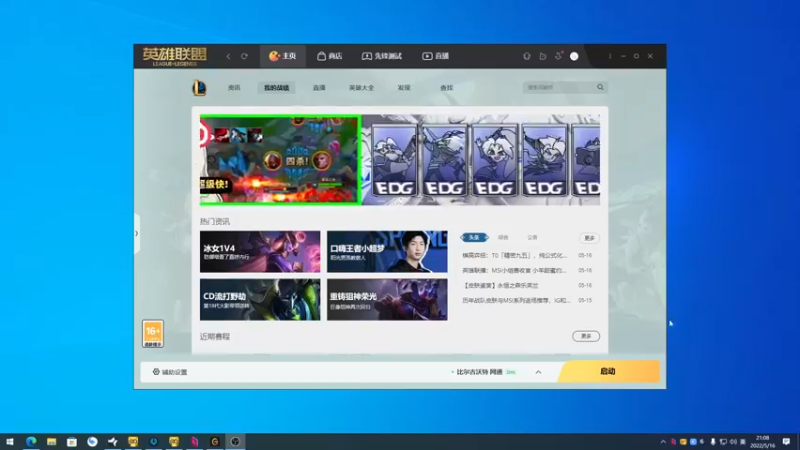Open the 重铸狙神荣光 news card

(x=387, y=299)
